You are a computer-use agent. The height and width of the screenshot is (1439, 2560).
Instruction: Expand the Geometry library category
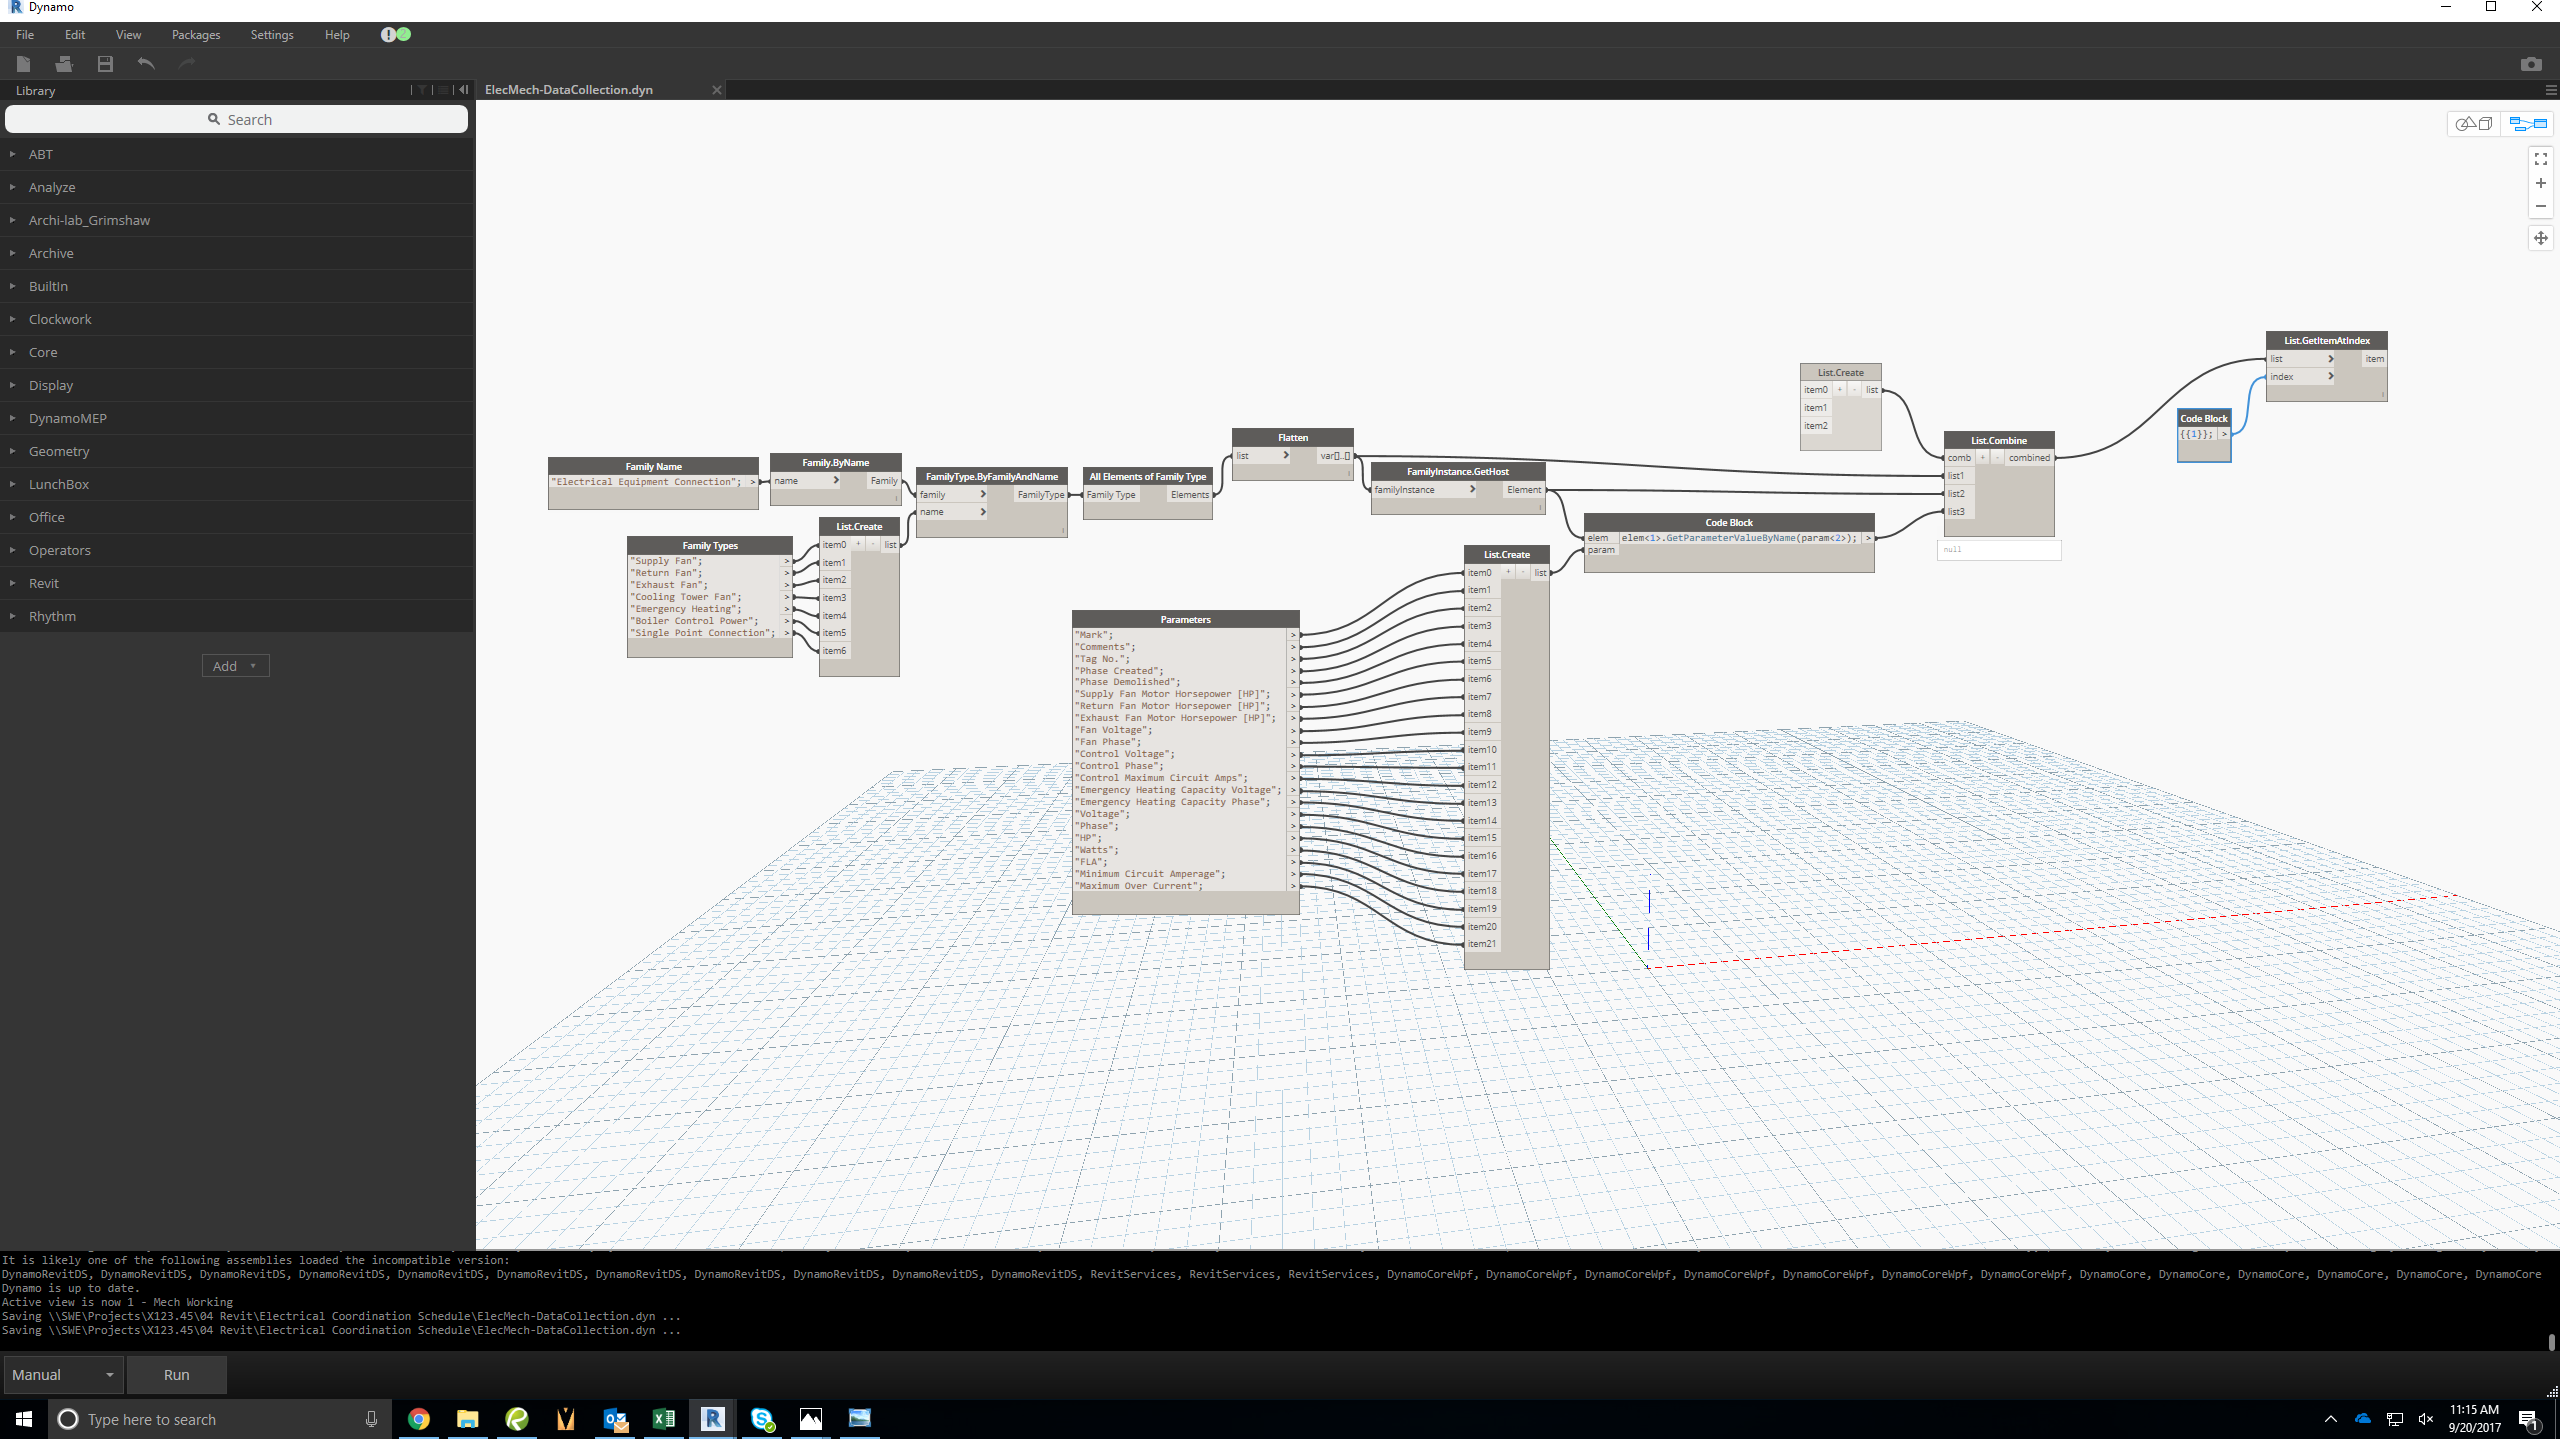click(x=59, y=451)
